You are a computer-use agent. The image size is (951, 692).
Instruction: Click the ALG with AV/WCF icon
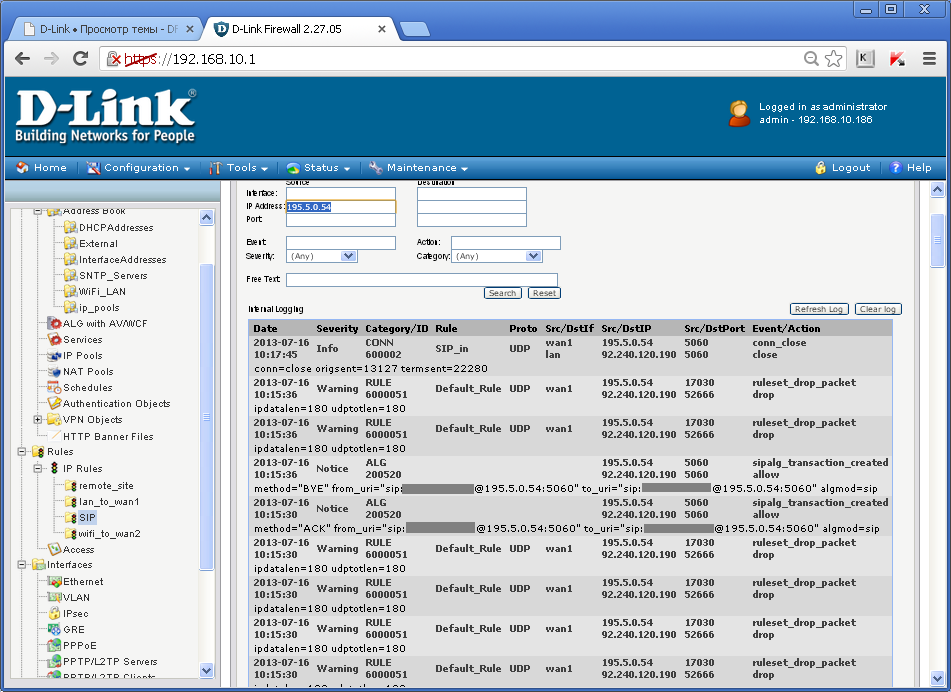[x=54, y=323]
